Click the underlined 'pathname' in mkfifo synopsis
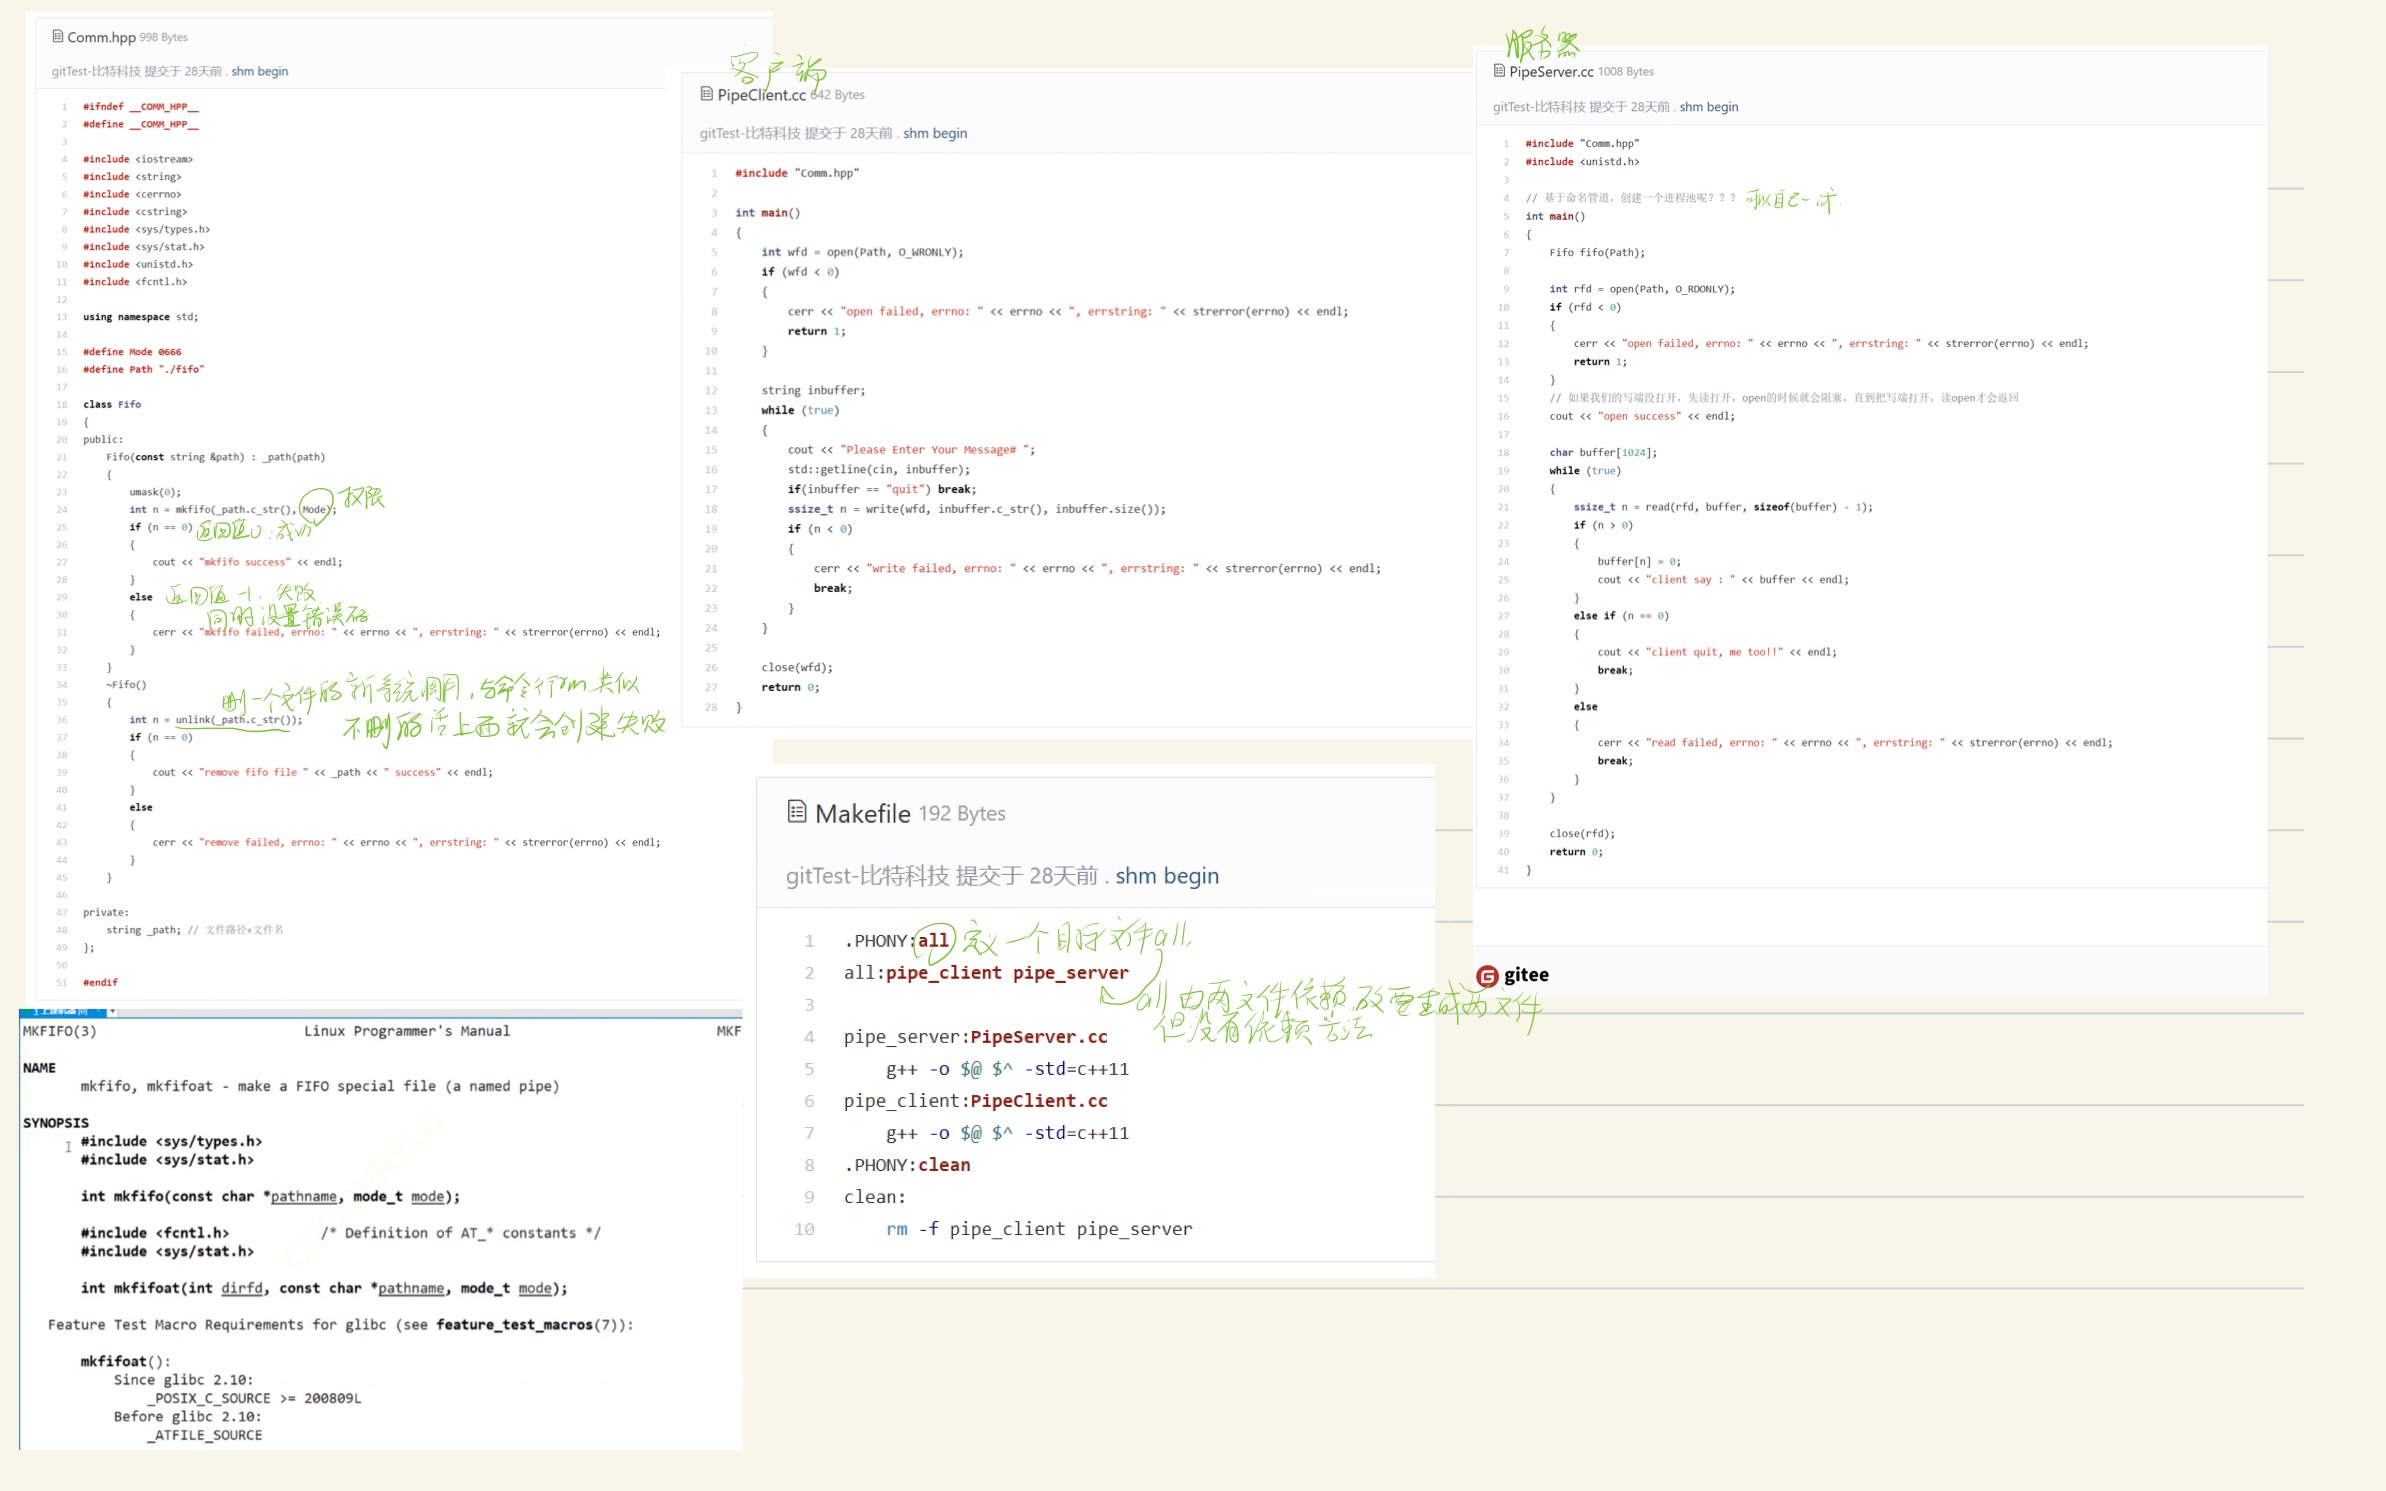This screenshot has height=1491, width=2386. 303,1197
